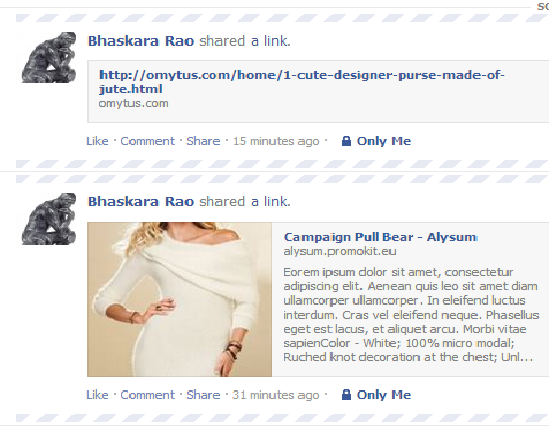Open the cute-designer-purse-made-of-jute URL
This screenshot has width=549, height=434.
click(x=302, y=82)
